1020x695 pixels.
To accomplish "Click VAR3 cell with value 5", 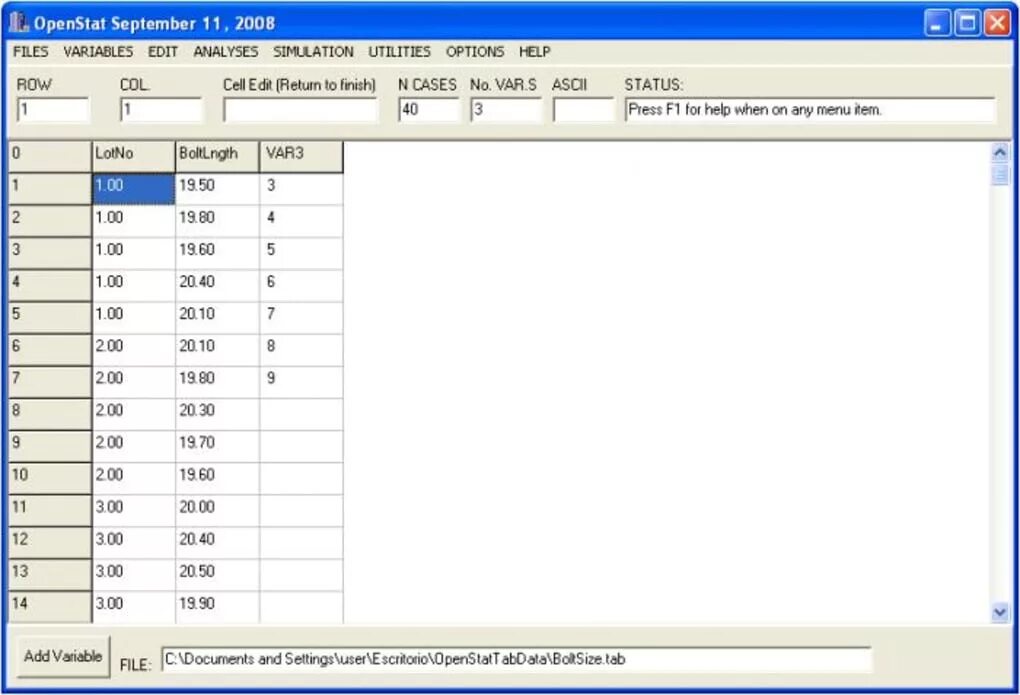I will click(x=301, y=253).
